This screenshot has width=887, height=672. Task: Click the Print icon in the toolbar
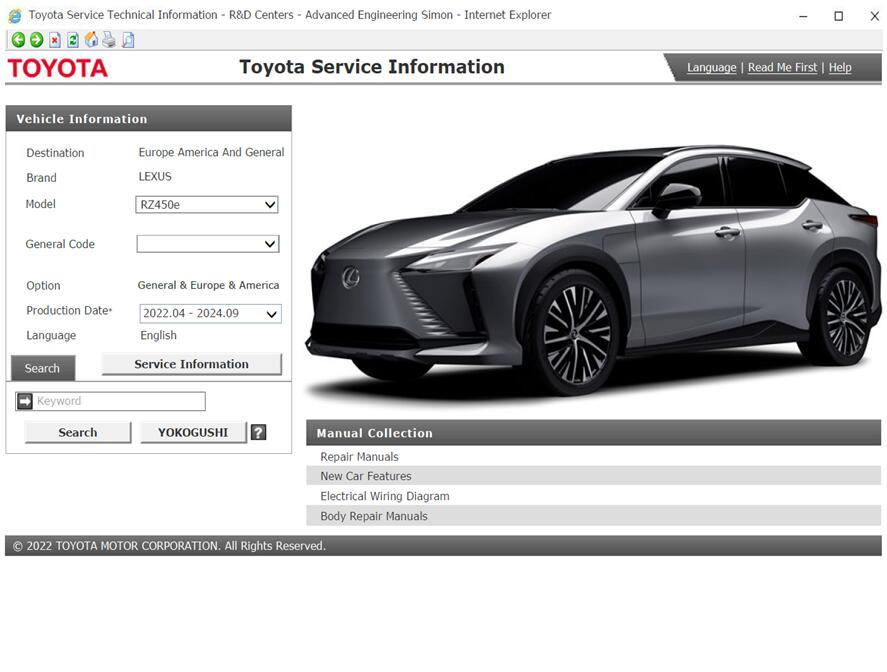click(109, 40)
